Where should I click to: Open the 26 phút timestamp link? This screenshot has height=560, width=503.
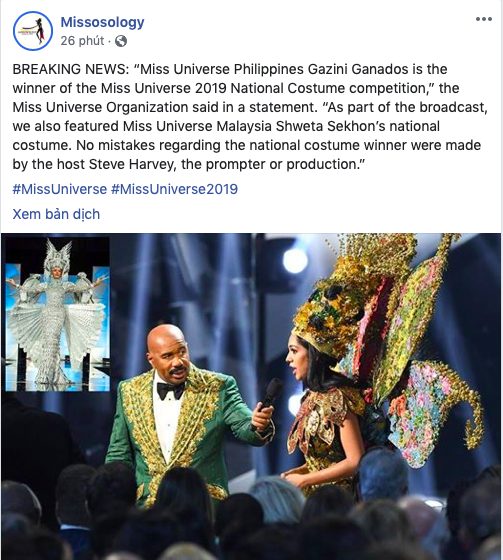point(82,41)
